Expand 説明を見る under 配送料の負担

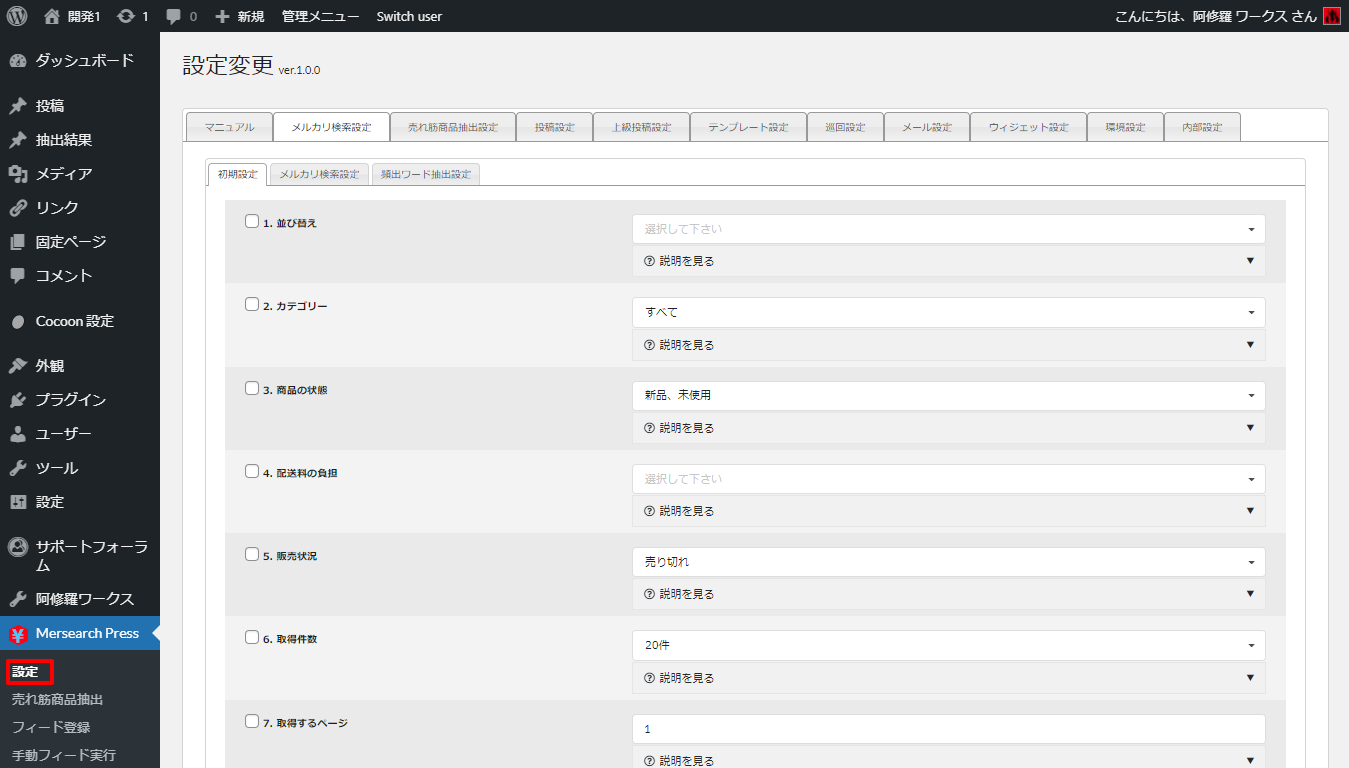948,511
